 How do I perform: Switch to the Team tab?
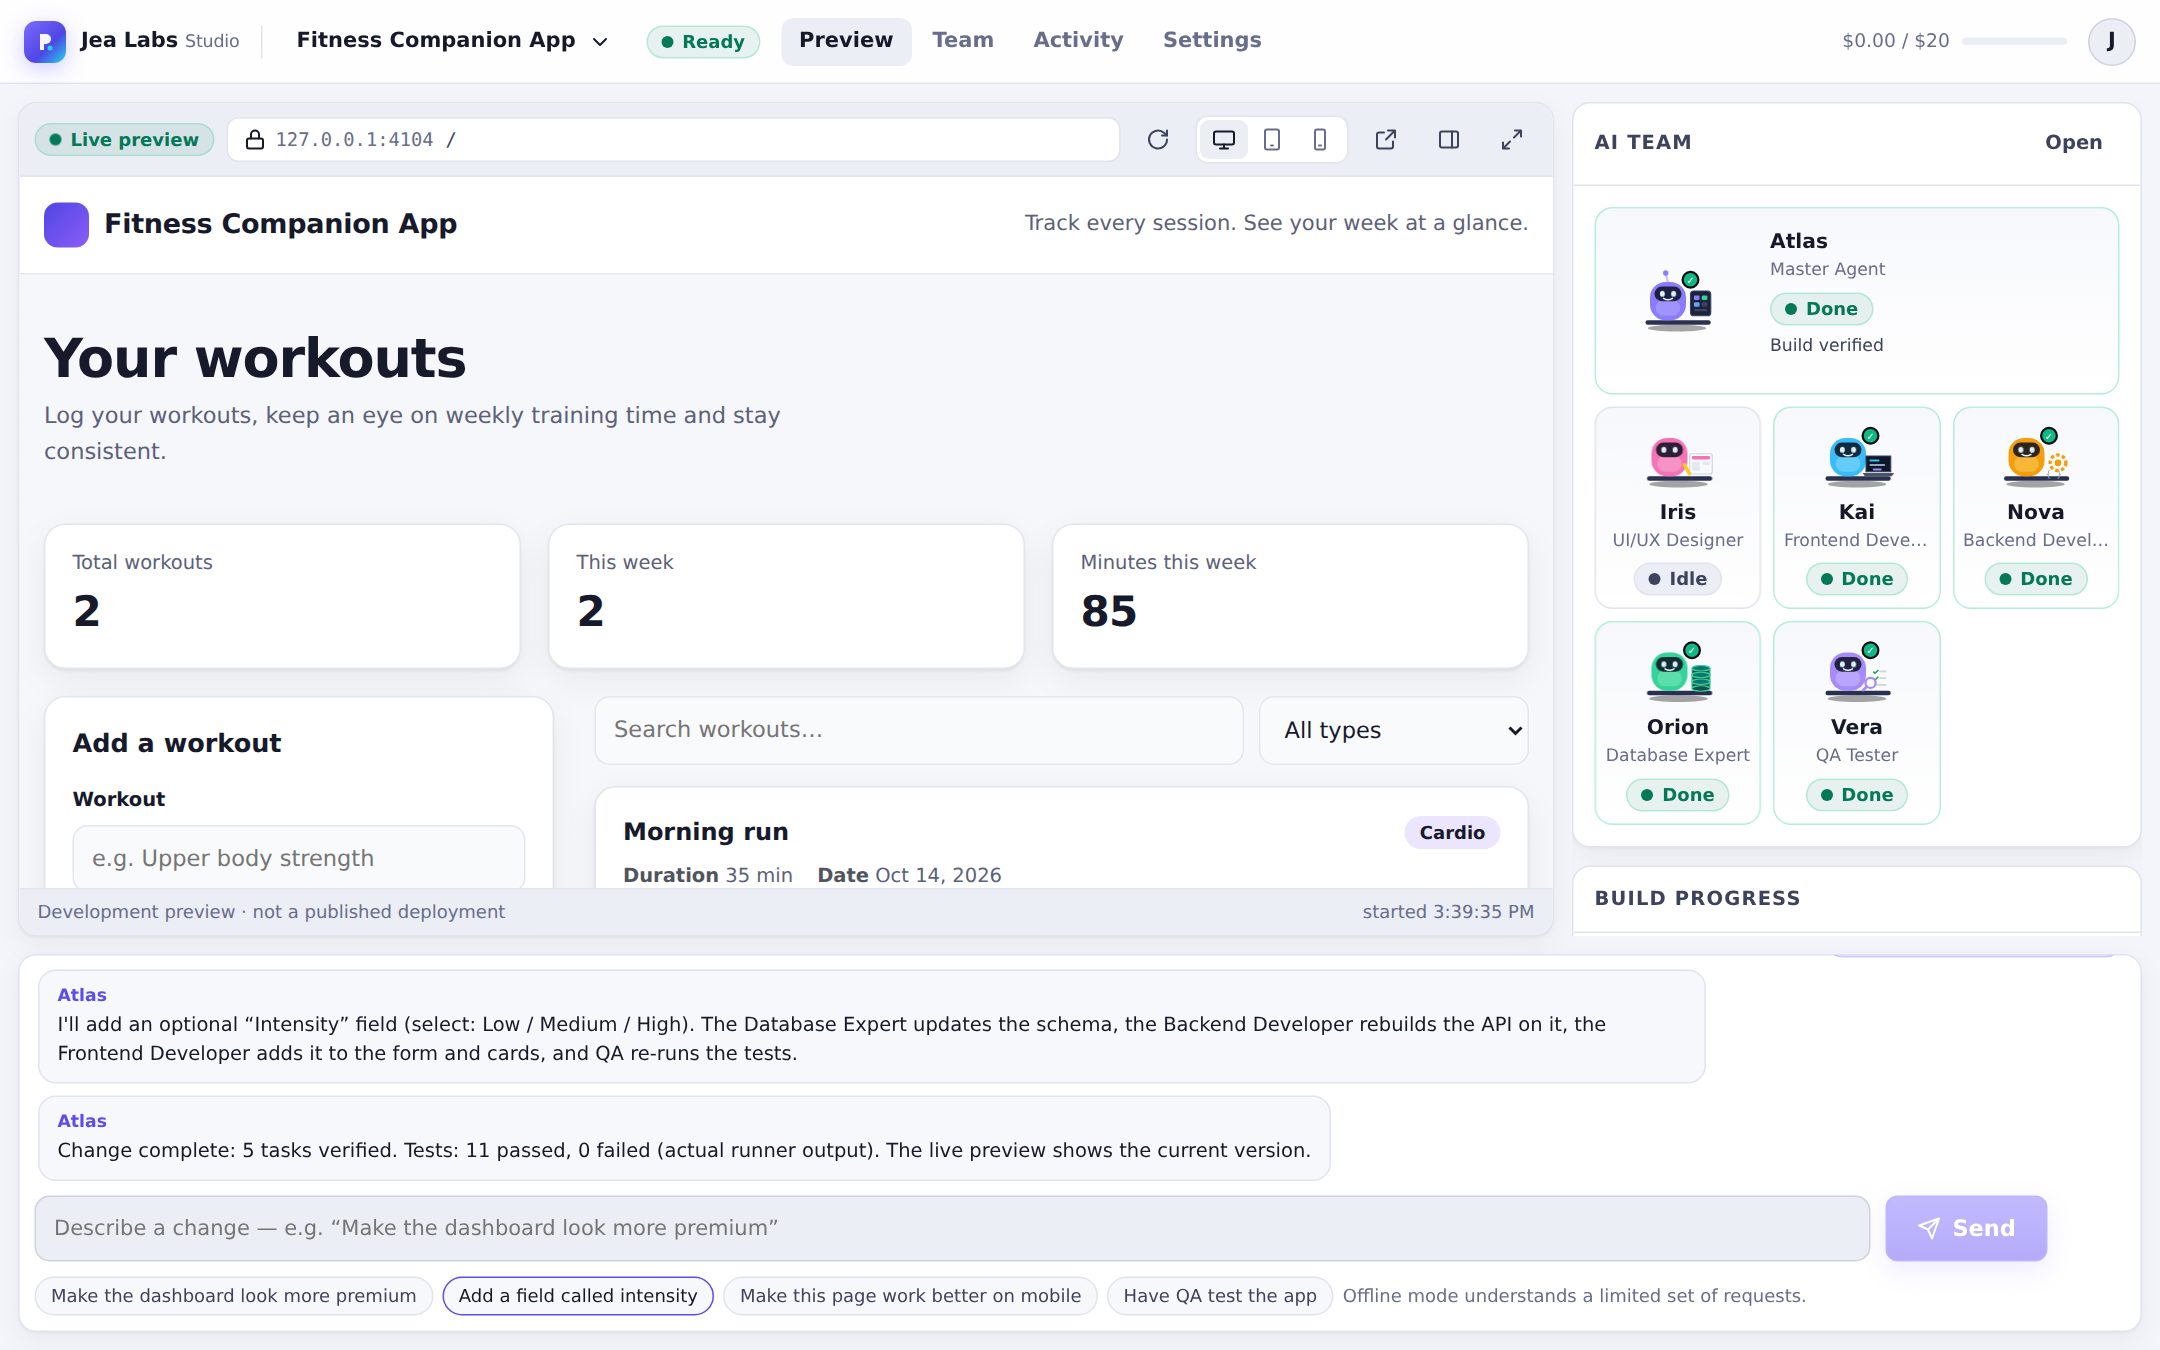pyautogui.click(x=963, y=41)
